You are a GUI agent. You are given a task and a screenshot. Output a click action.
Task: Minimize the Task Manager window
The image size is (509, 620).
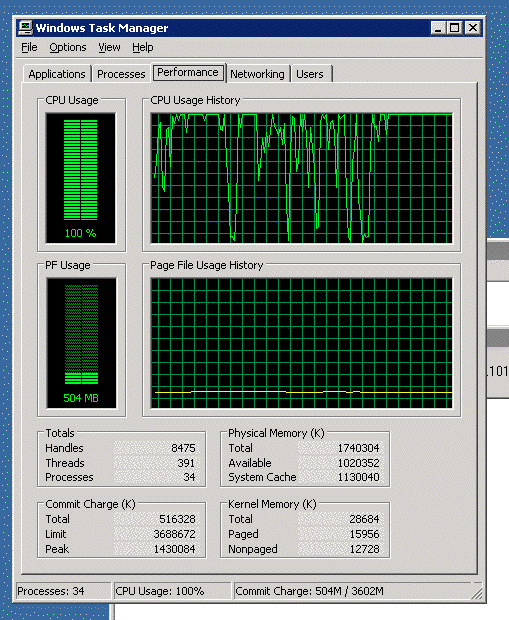[438, 28]
